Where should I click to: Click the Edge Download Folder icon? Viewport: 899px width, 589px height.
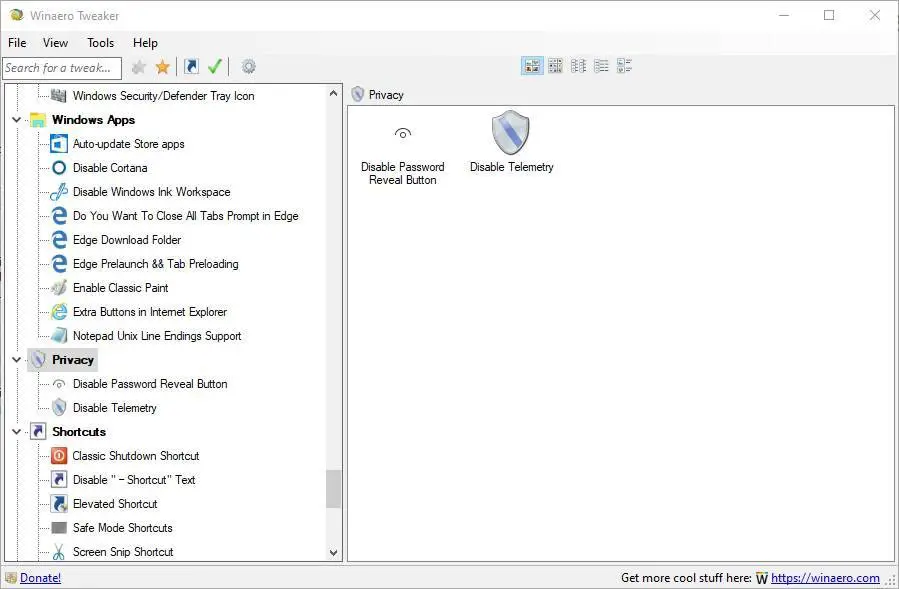58,240
